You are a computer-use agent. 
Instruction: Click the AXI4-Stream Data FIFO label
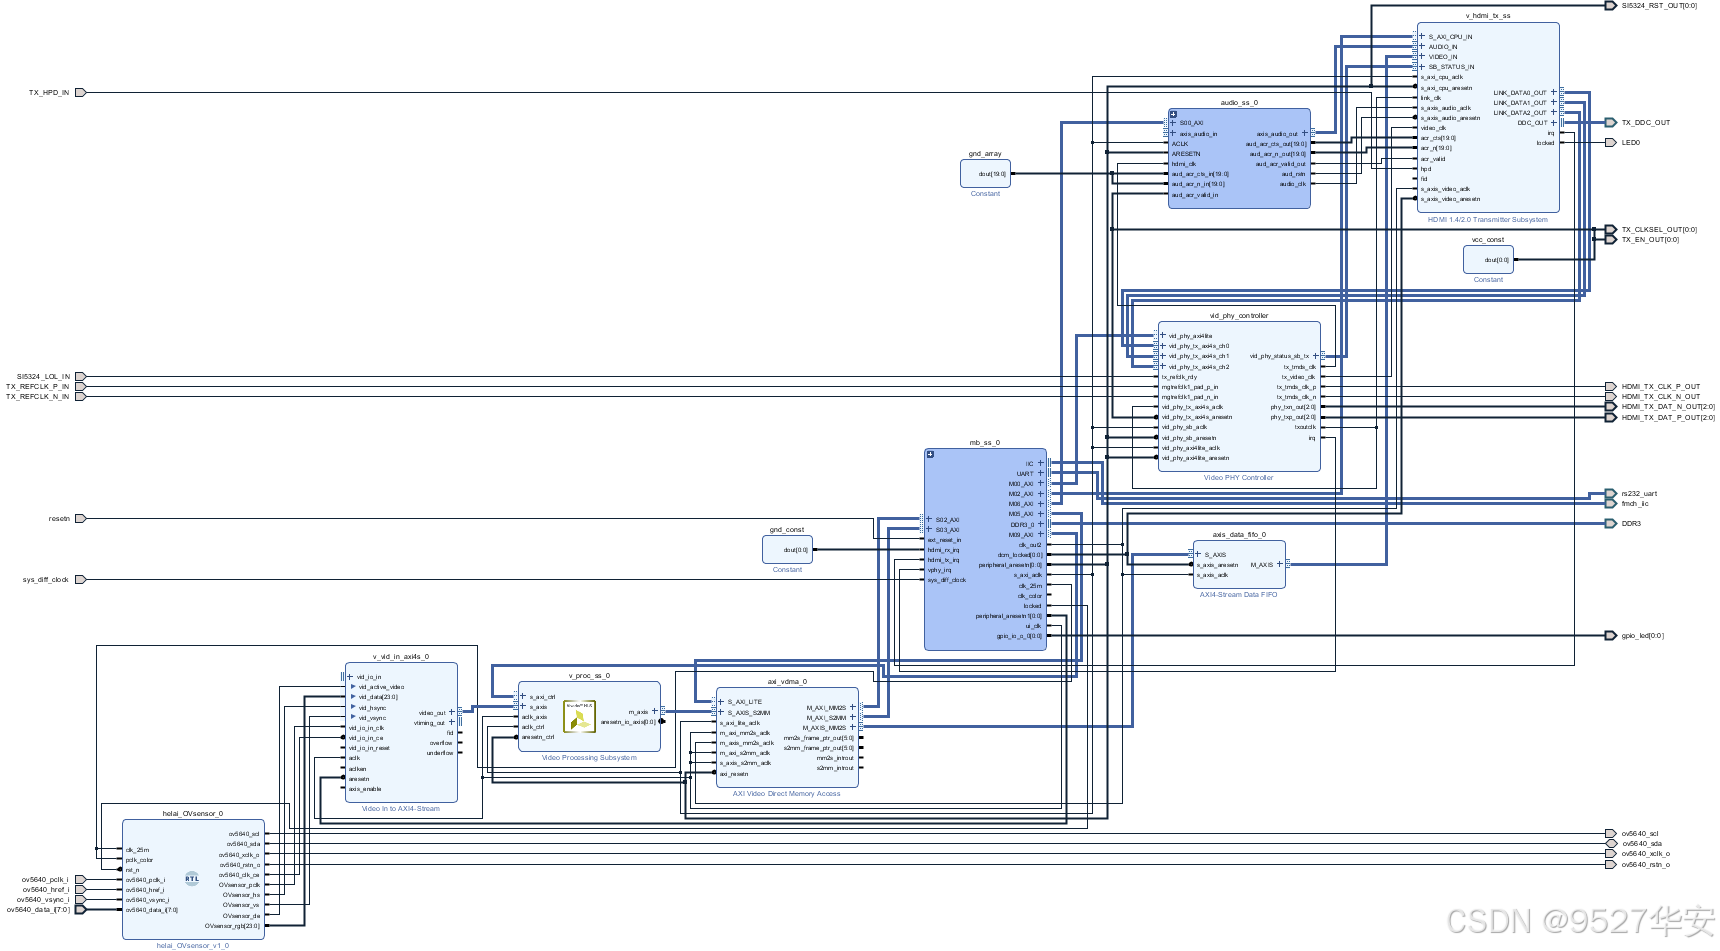(x=1238, y=594)
